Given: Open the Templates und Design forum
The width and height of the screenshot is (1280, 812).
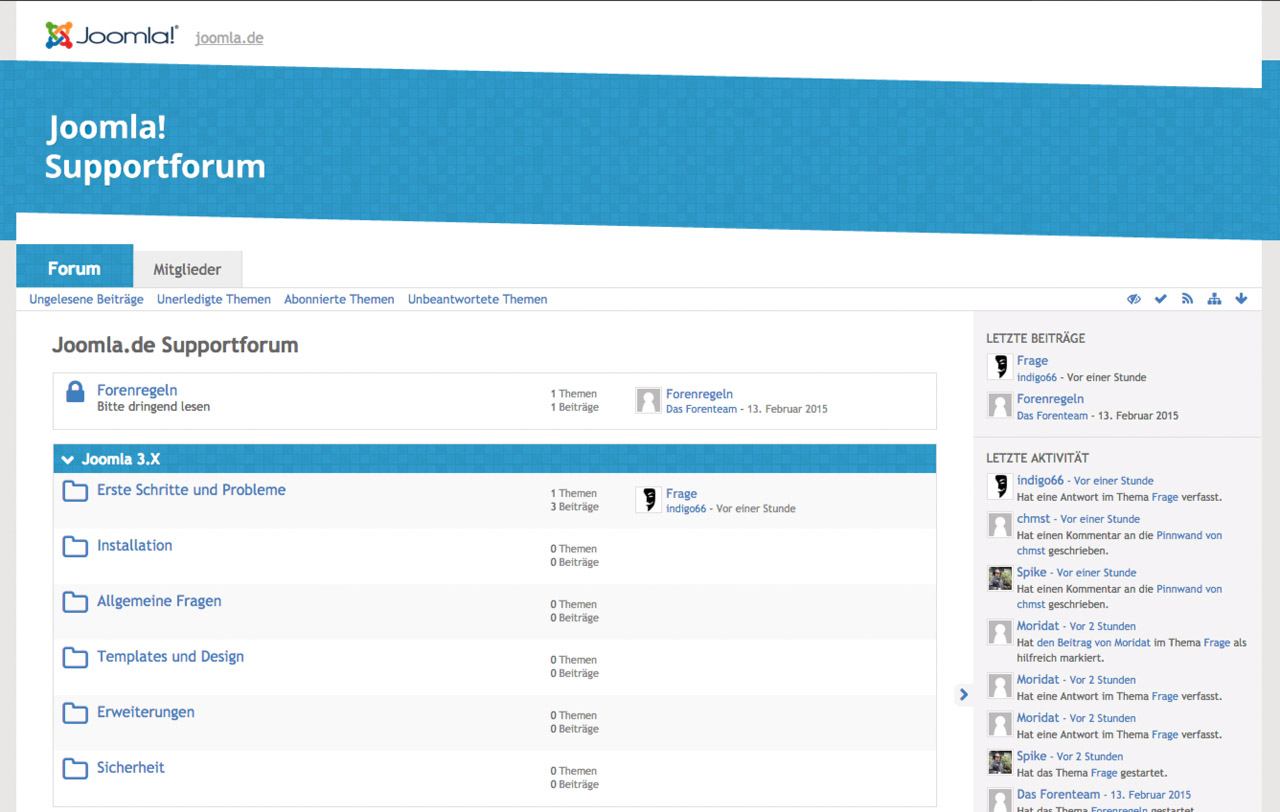Looking at the screenshot, I should click(170, 656).
